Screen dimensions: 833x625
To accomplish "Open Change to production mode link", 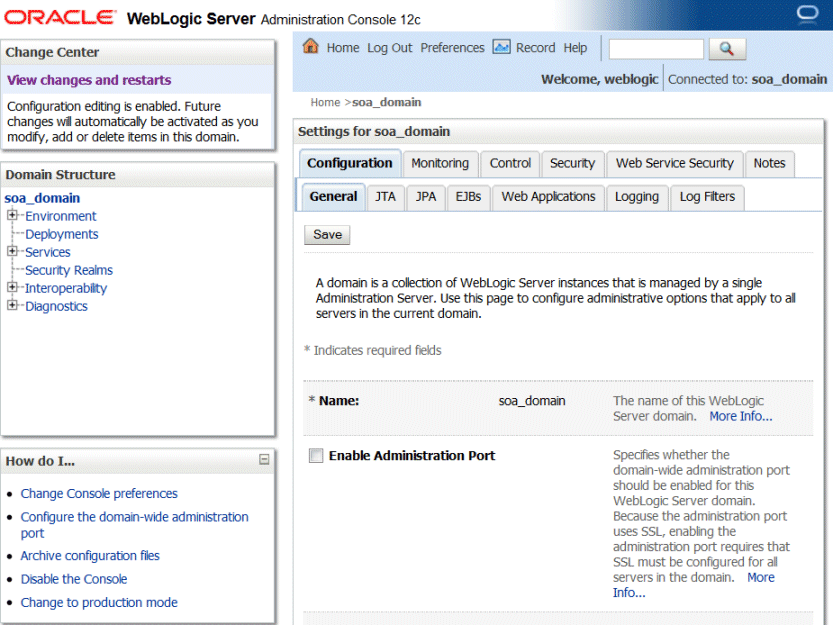I will pos(99,603).
